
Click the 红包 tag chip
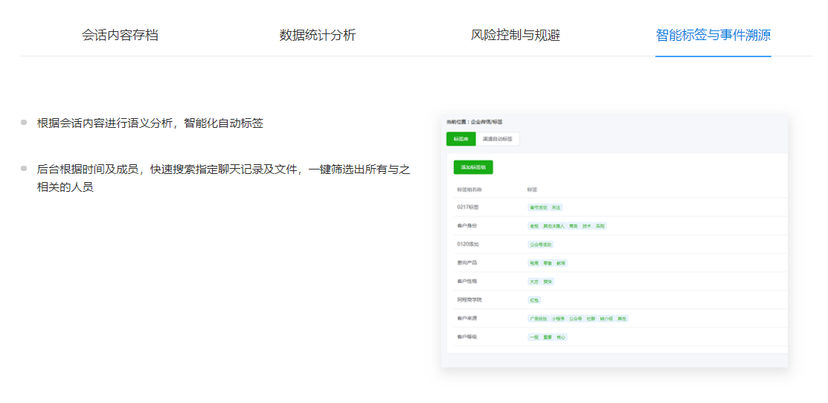[x=535, y=300]
